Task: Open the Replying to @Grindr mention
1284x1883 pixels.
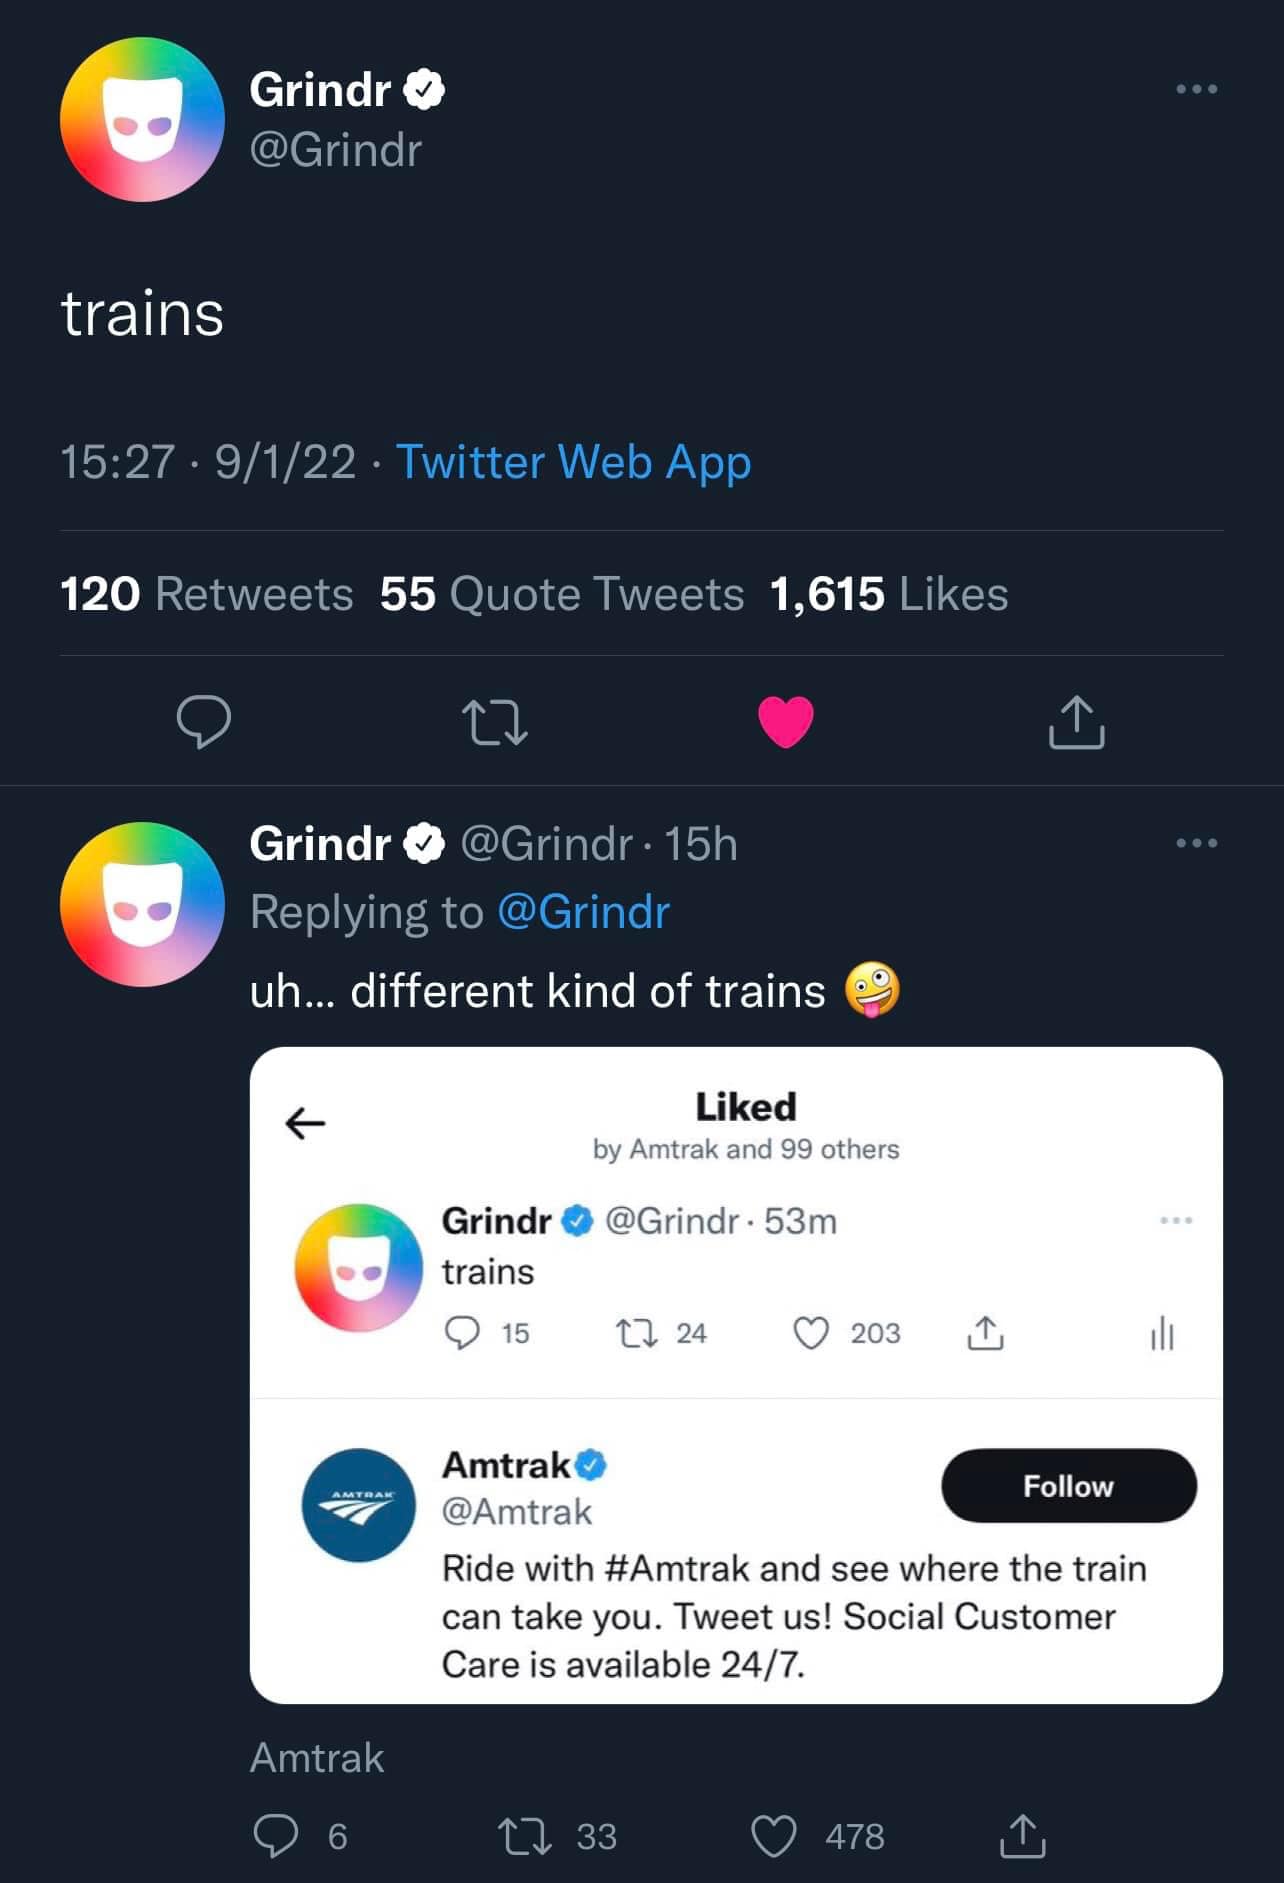Action: pos(584,911)
